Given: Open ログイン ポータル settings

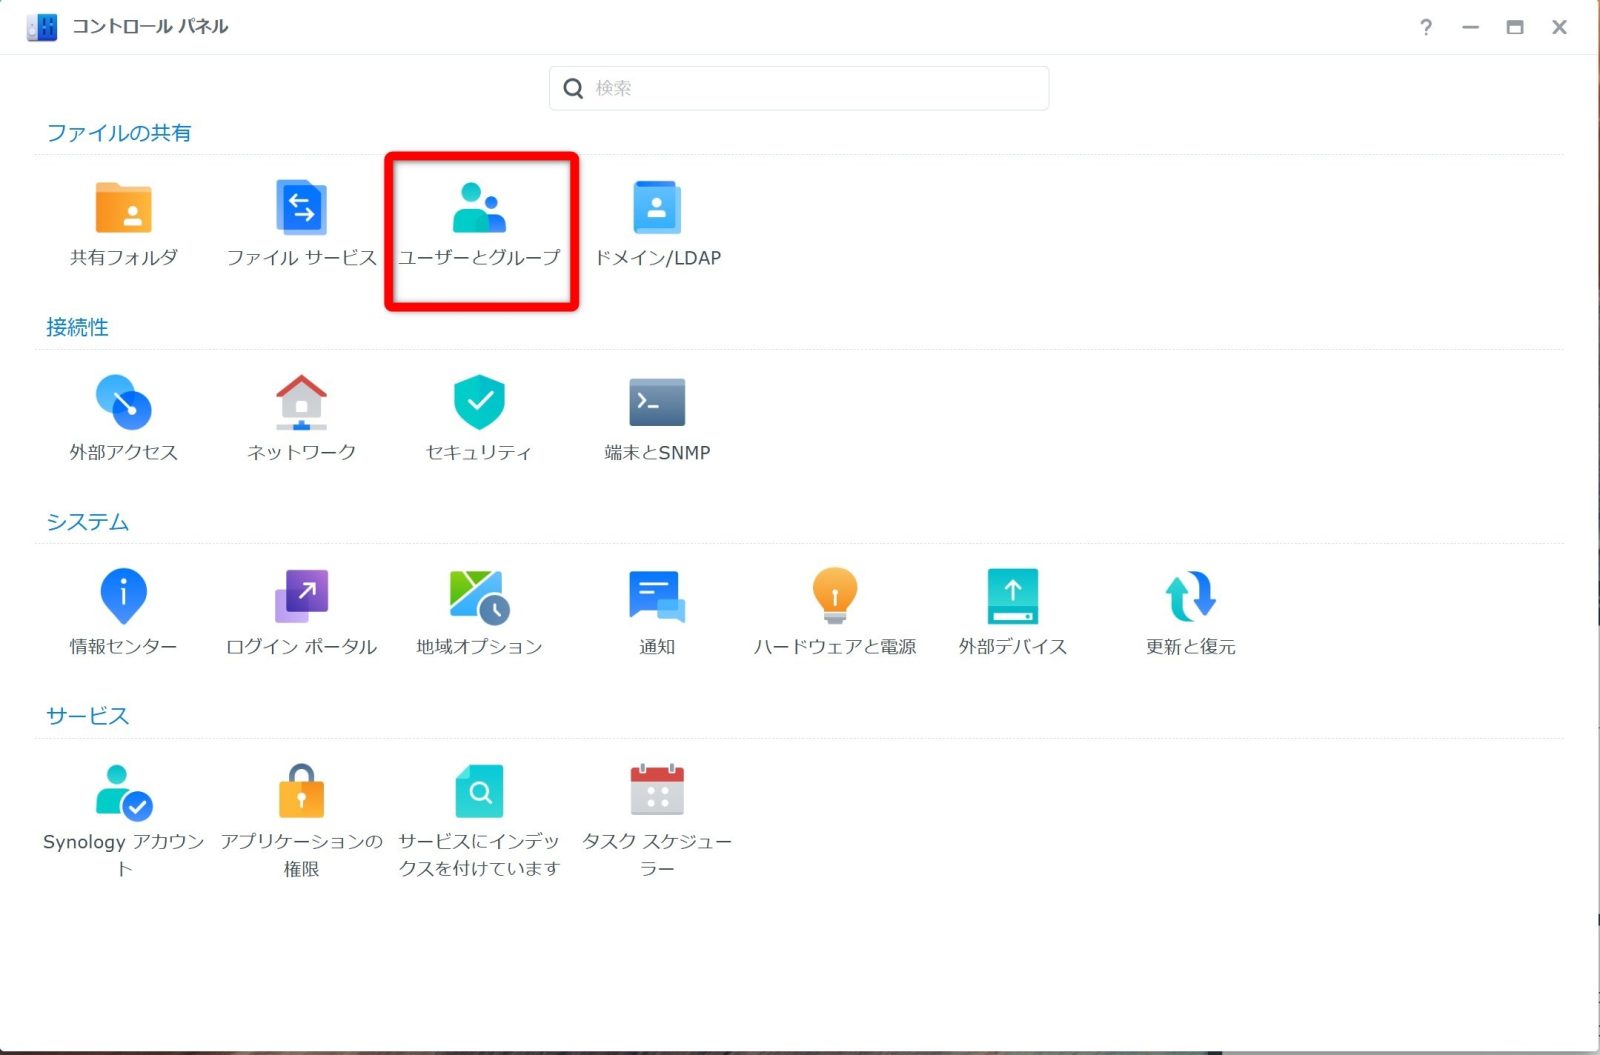Looking at the screenshot, I should click(301, 597).
